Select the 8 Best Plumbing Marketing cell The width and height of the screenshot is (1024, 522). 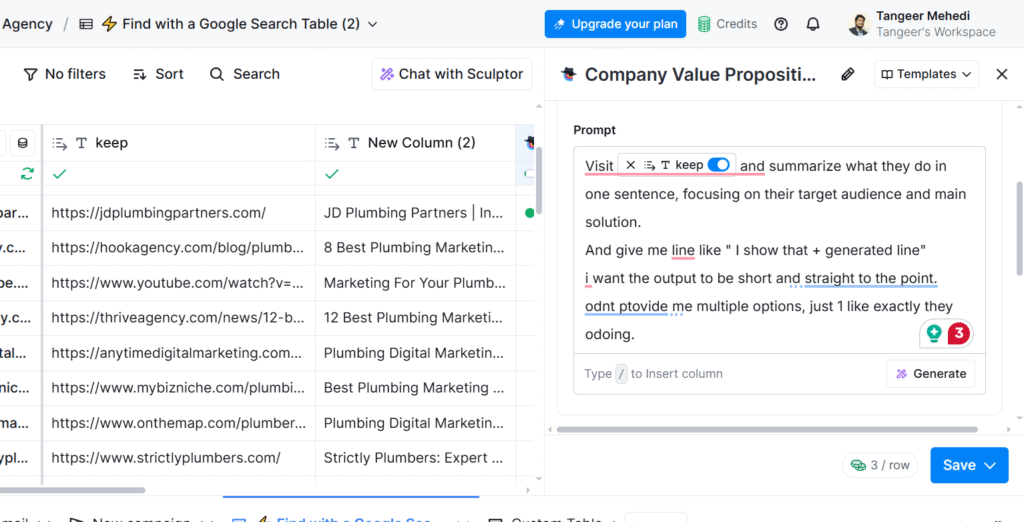pyautogui.click(x=415, y=248)
